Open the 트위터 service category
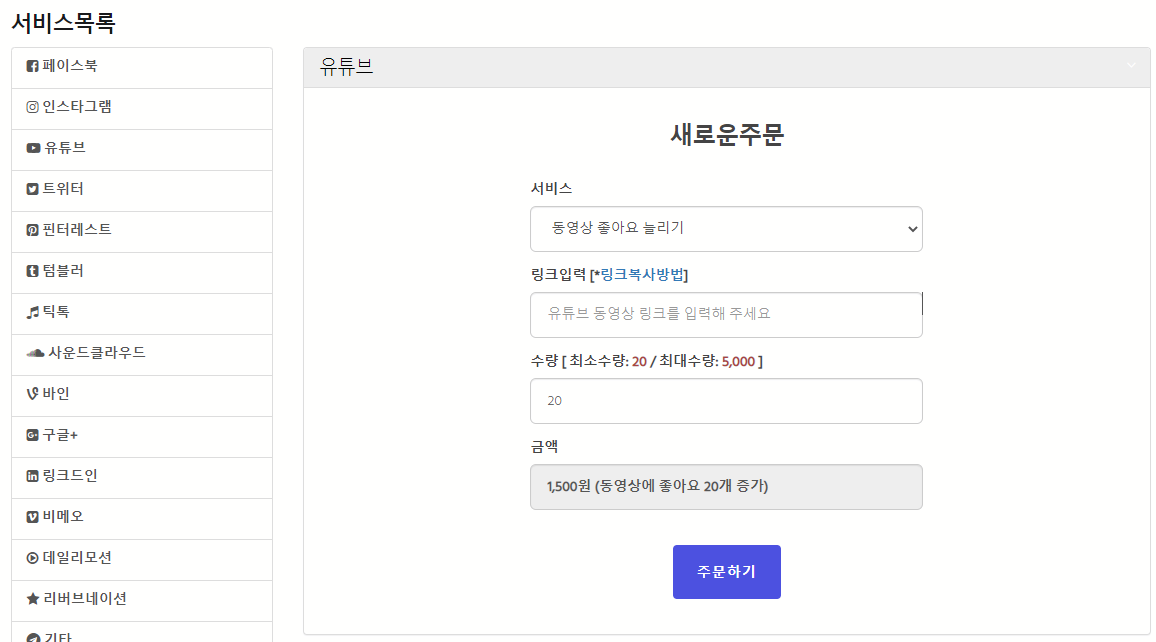 click(142, 191)
